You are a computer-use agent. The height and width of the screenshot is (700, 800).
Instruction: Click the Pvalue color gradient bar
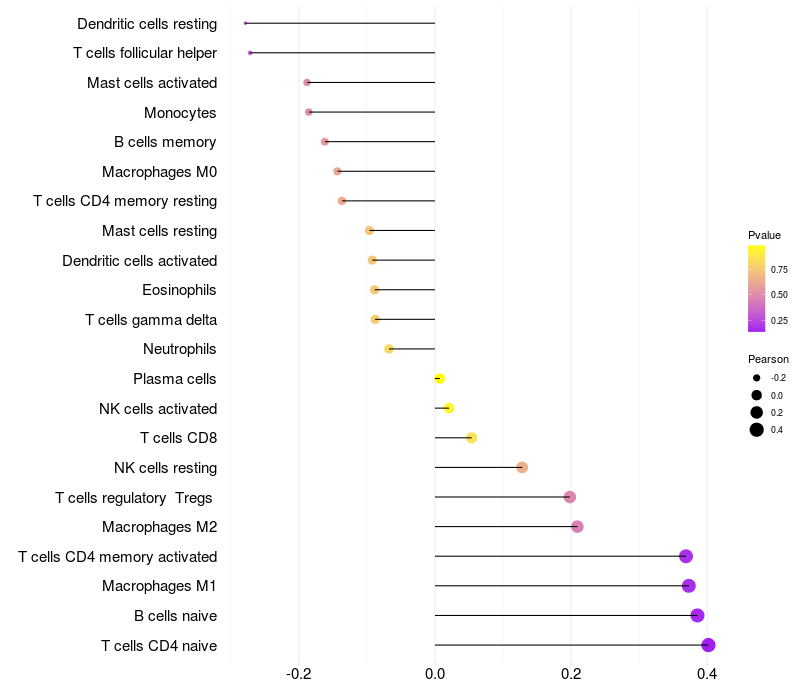pos(756,288)
